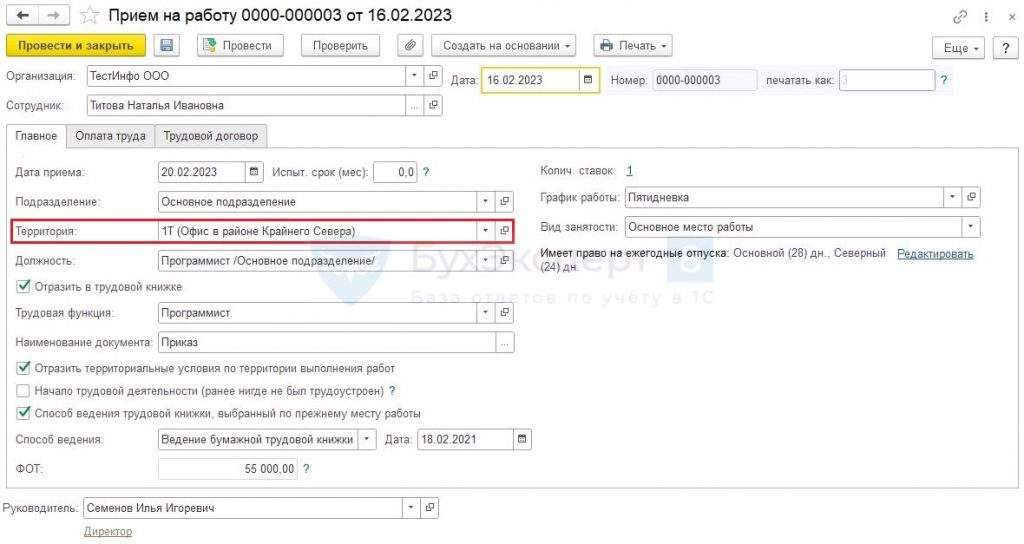Switch to the Трудовой договор tab
Screen dimensions: 1024x544
(211, 136)
